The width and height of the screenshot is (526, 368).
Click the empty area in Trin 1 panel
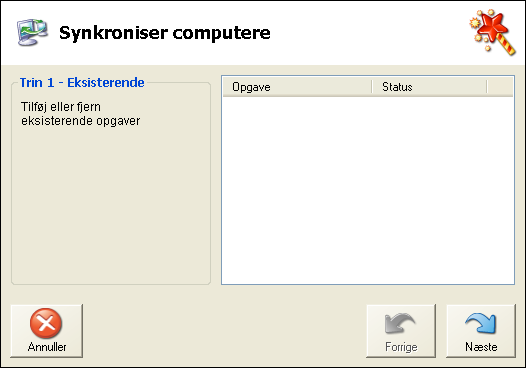coord(111,205)
